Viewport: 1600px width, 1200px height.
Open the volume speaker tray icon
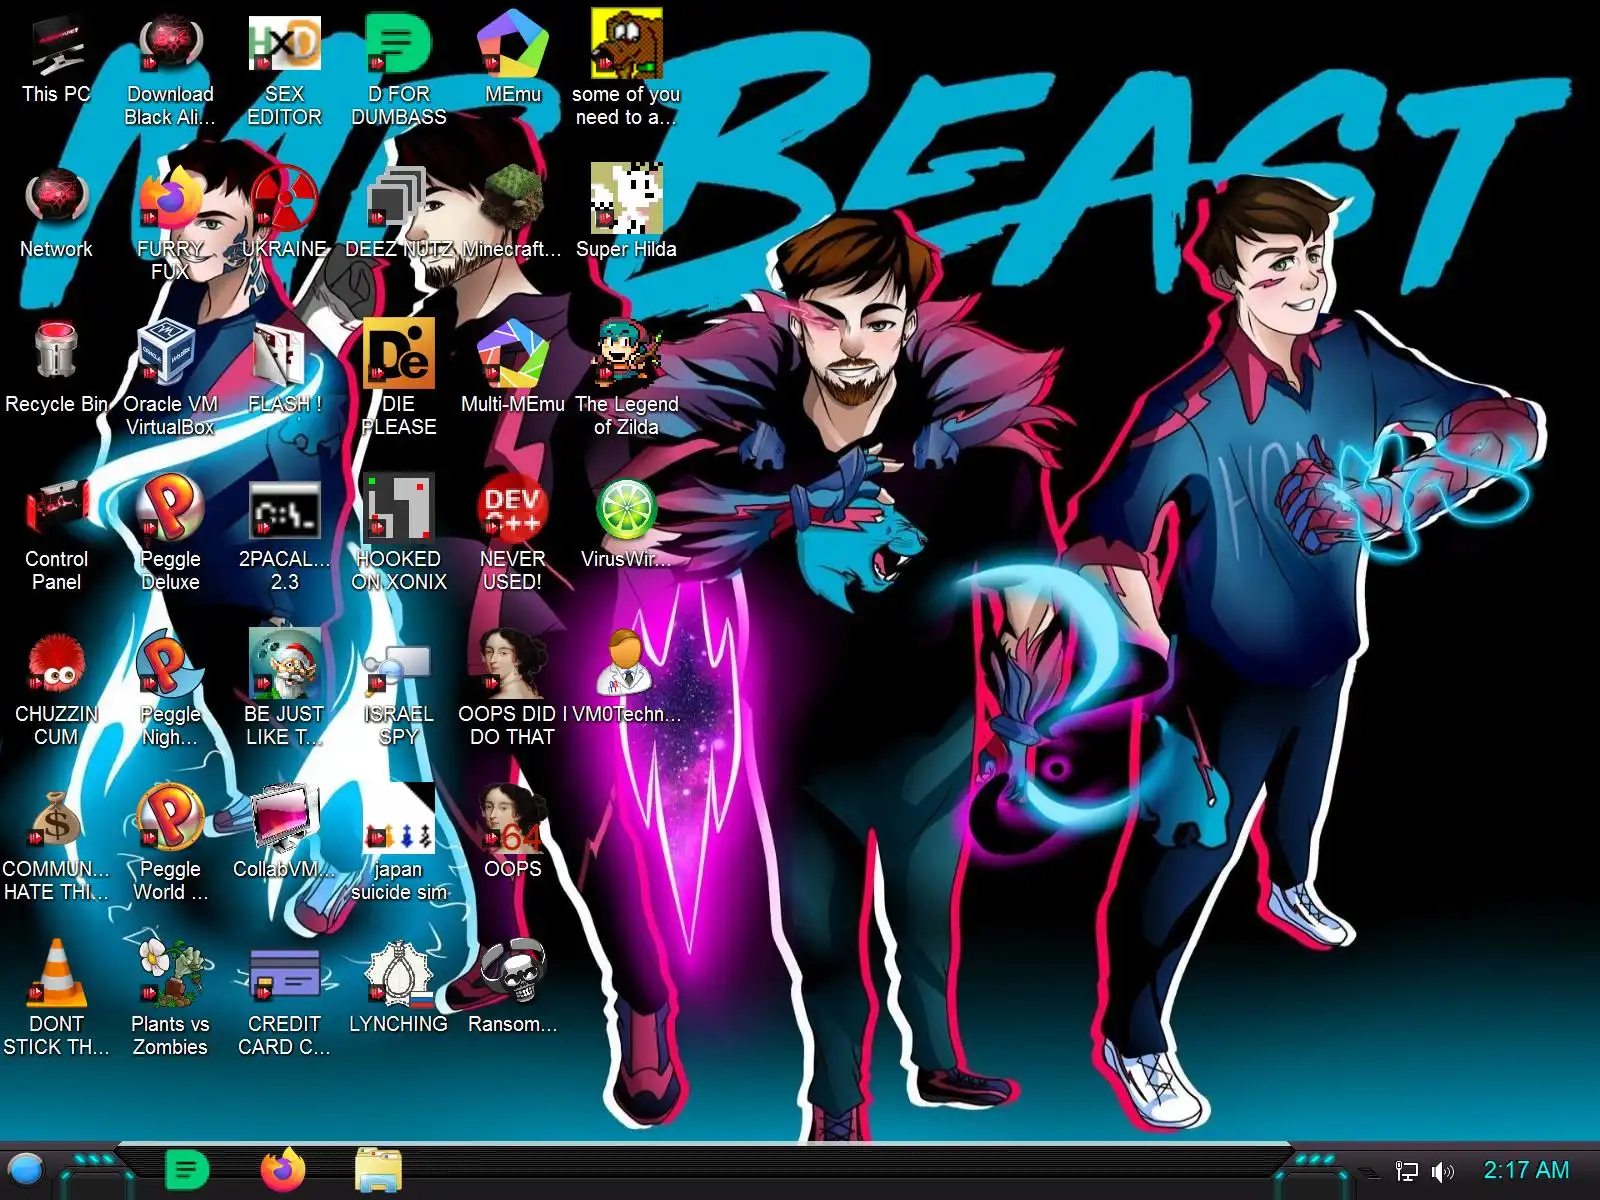point(1442,1172)
